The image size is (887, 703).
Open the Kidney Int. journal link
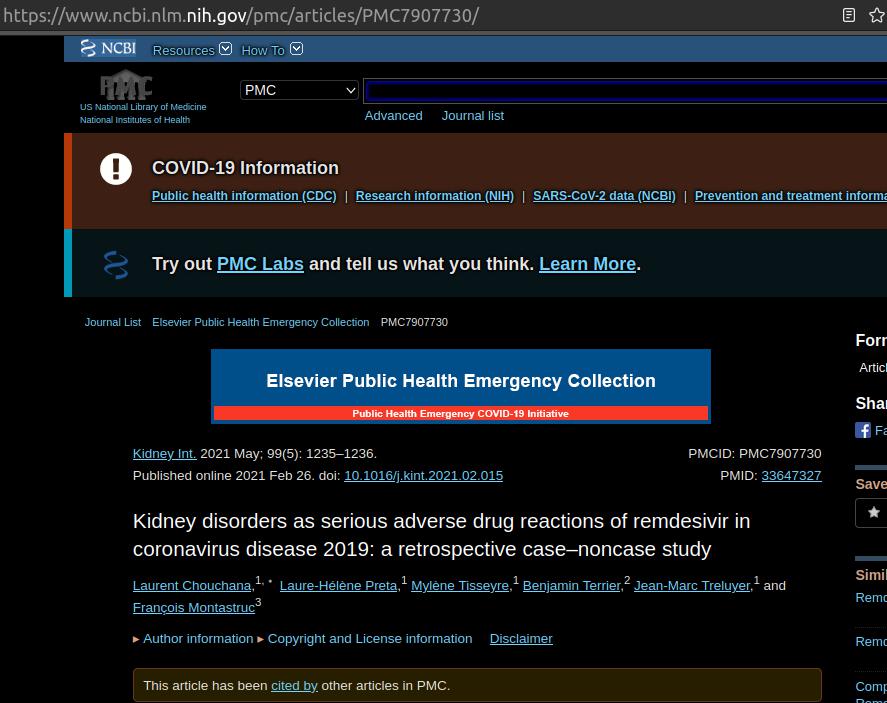coord(165,454)
